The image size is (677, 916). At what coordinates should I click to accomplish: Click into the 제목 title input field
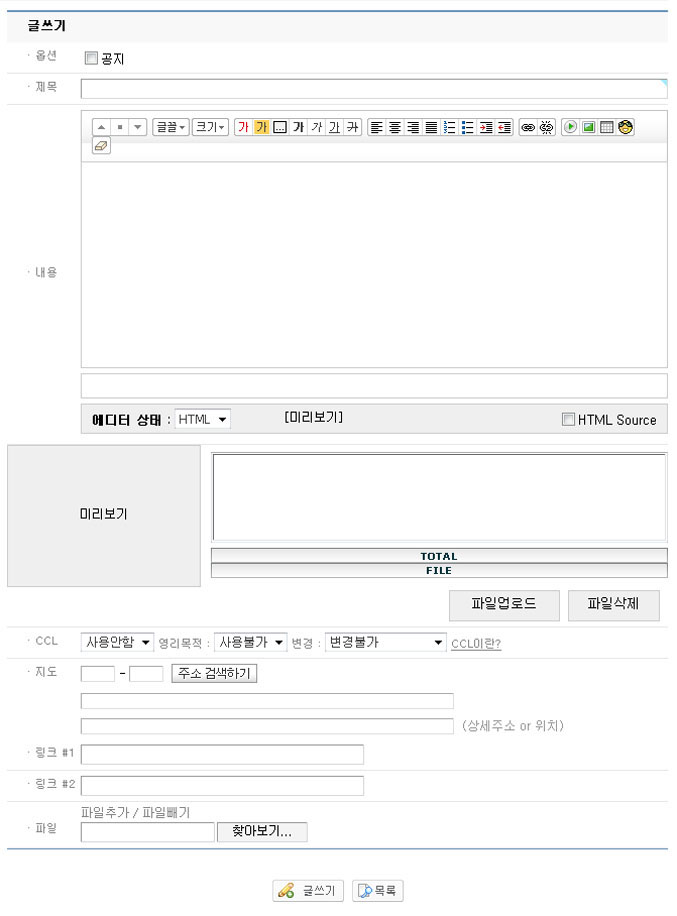tap(373, 88)
